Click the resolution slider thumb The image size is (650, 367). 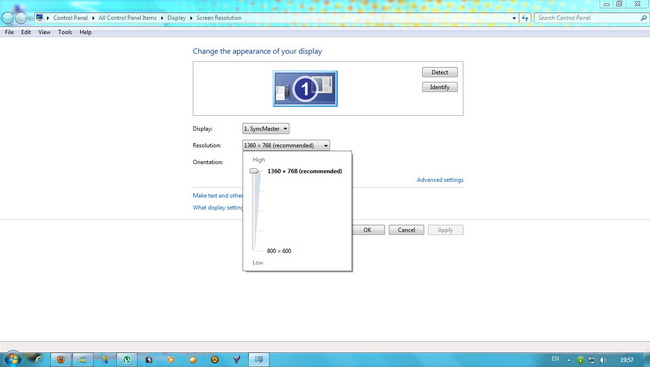pyautogui.click(x=254, y=171)
